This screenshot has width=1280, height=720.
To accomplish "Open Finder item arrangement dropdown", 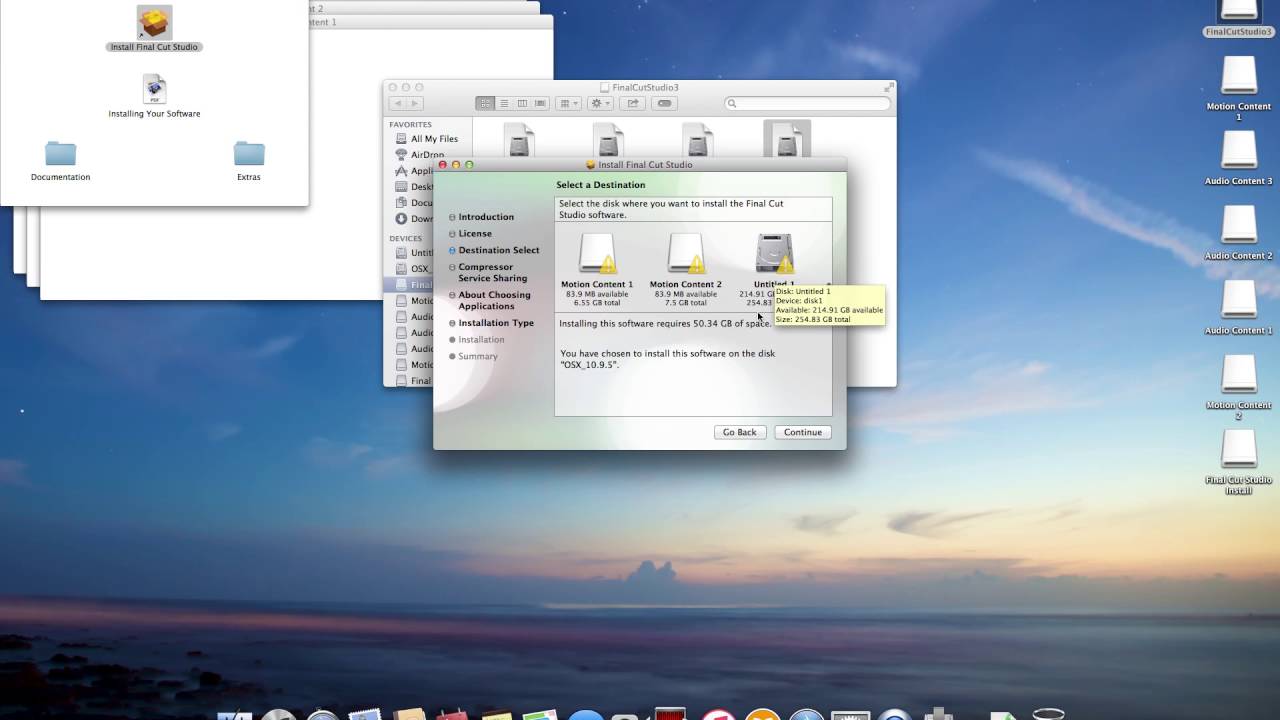I will click(568, 103).
